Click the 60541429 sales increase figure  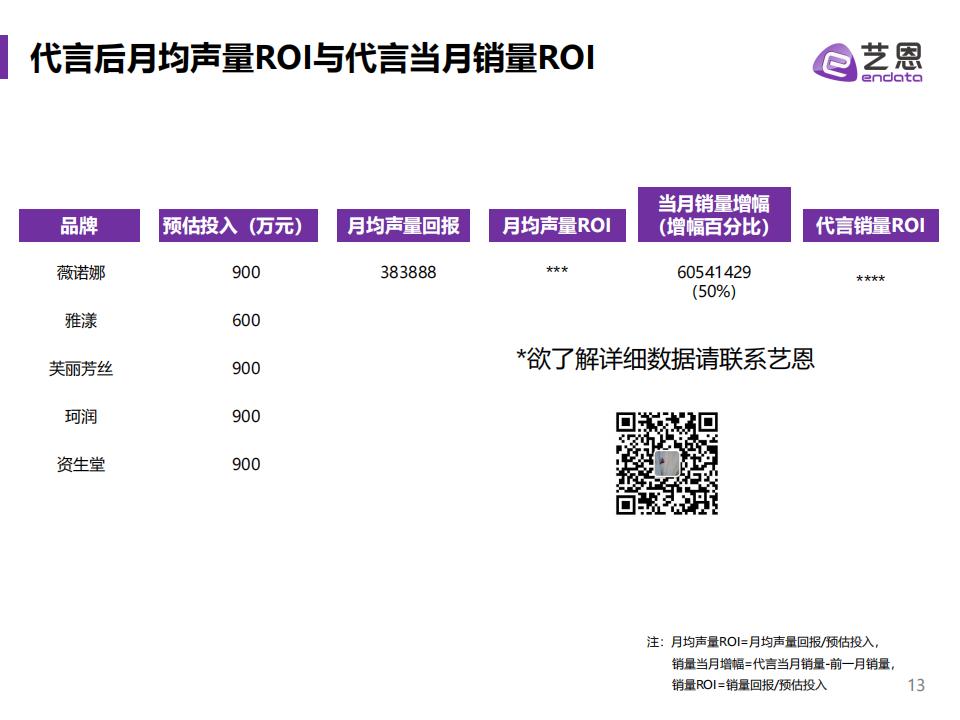click(x=714, y=272)
